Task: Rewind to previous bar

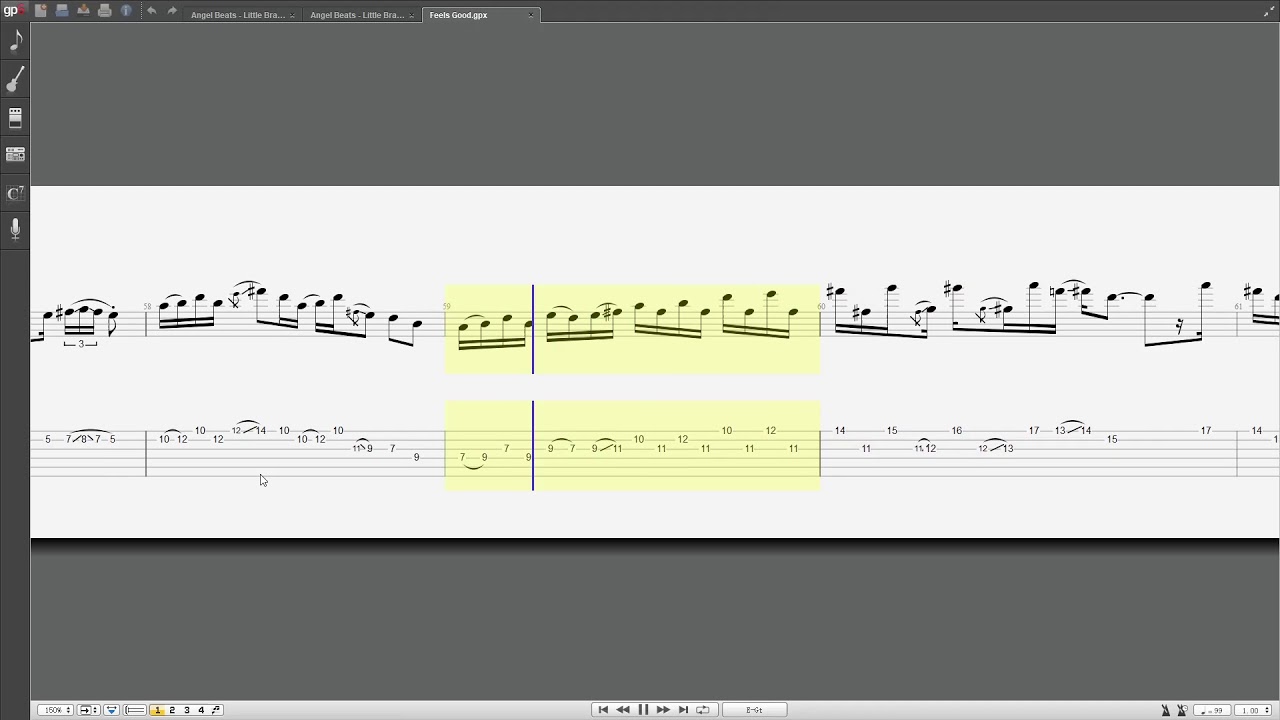Action: pos(623,710)
